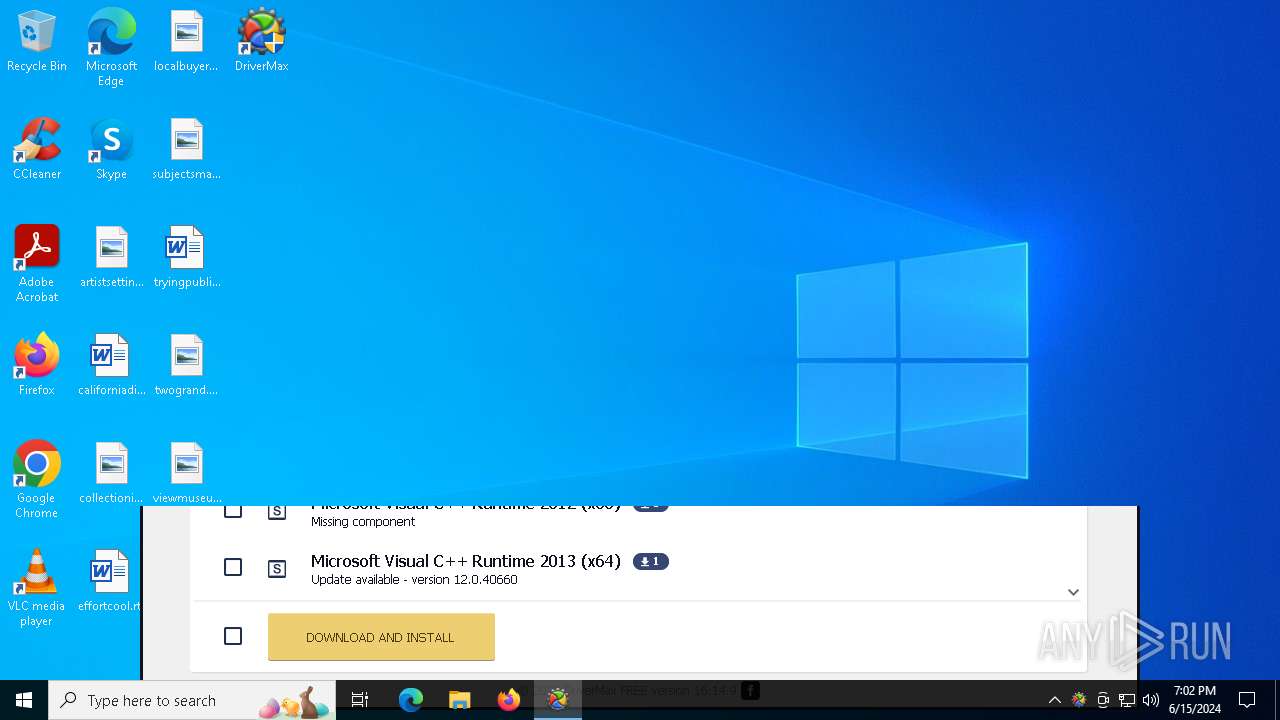This screenshot has width=1280, height=720.
Task: Click the DriverMax system tray icon
Action: point(1079,700)
